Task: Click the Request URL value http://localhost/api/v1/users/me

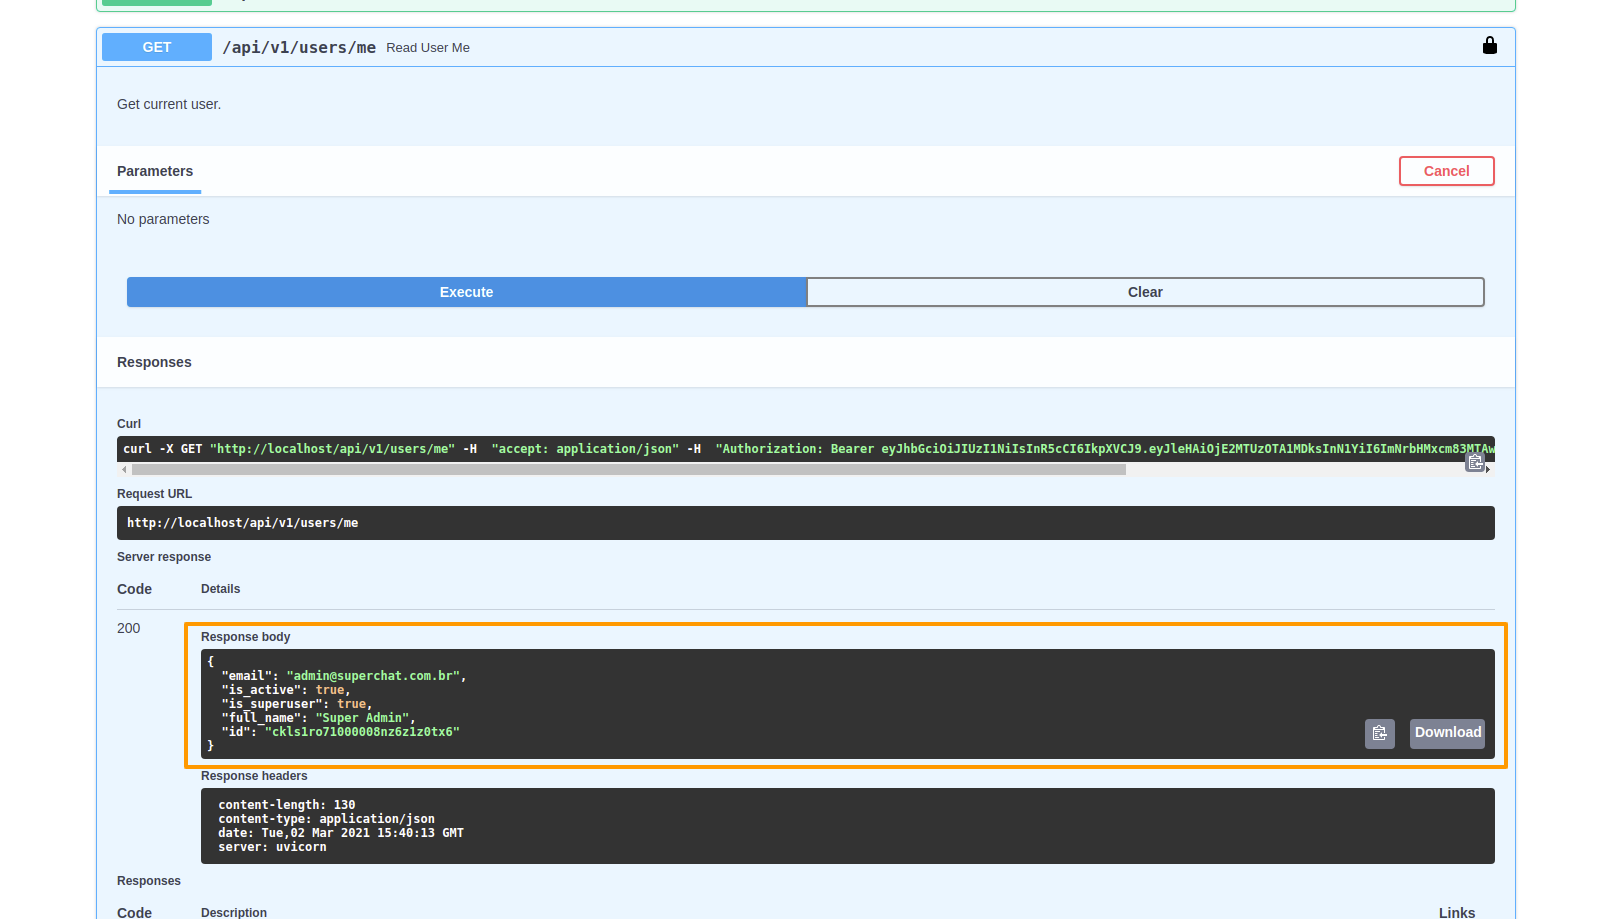Action: (242, 523)
